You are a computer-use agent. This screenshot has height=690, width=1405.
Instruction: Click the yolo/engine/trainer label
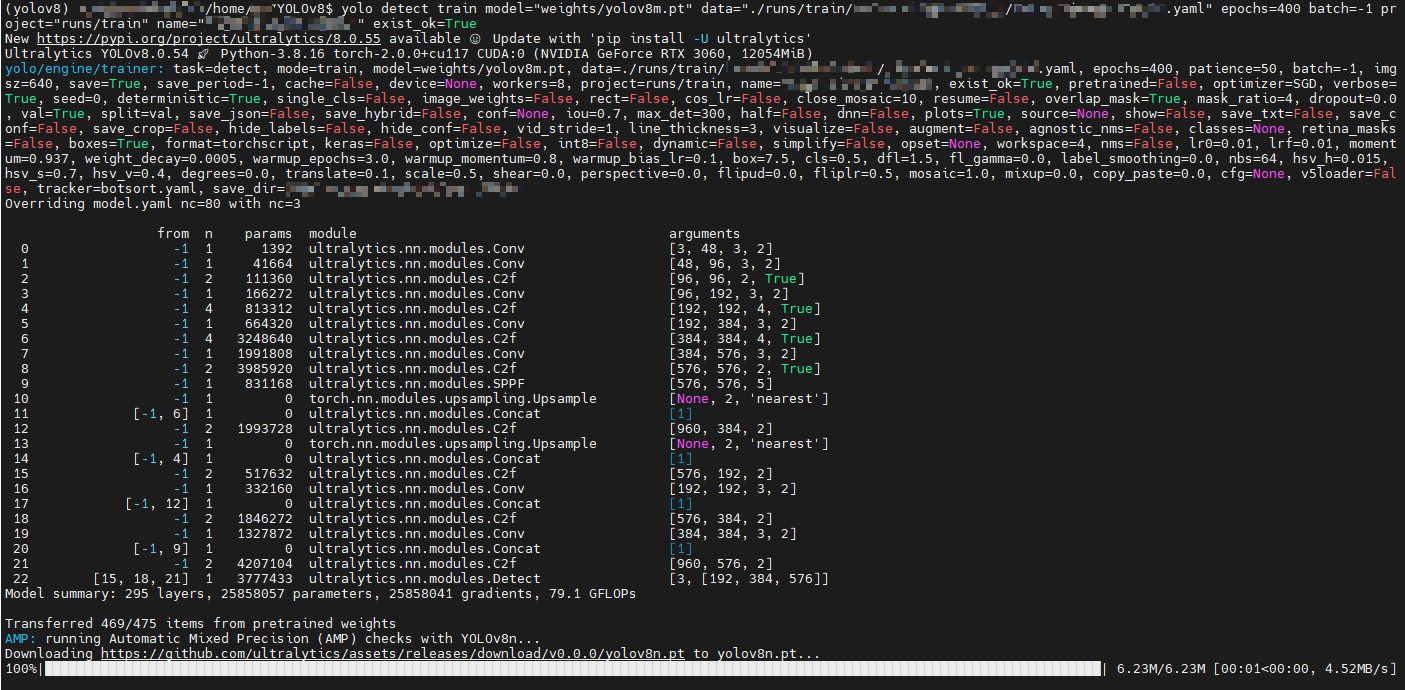(78, 68)
